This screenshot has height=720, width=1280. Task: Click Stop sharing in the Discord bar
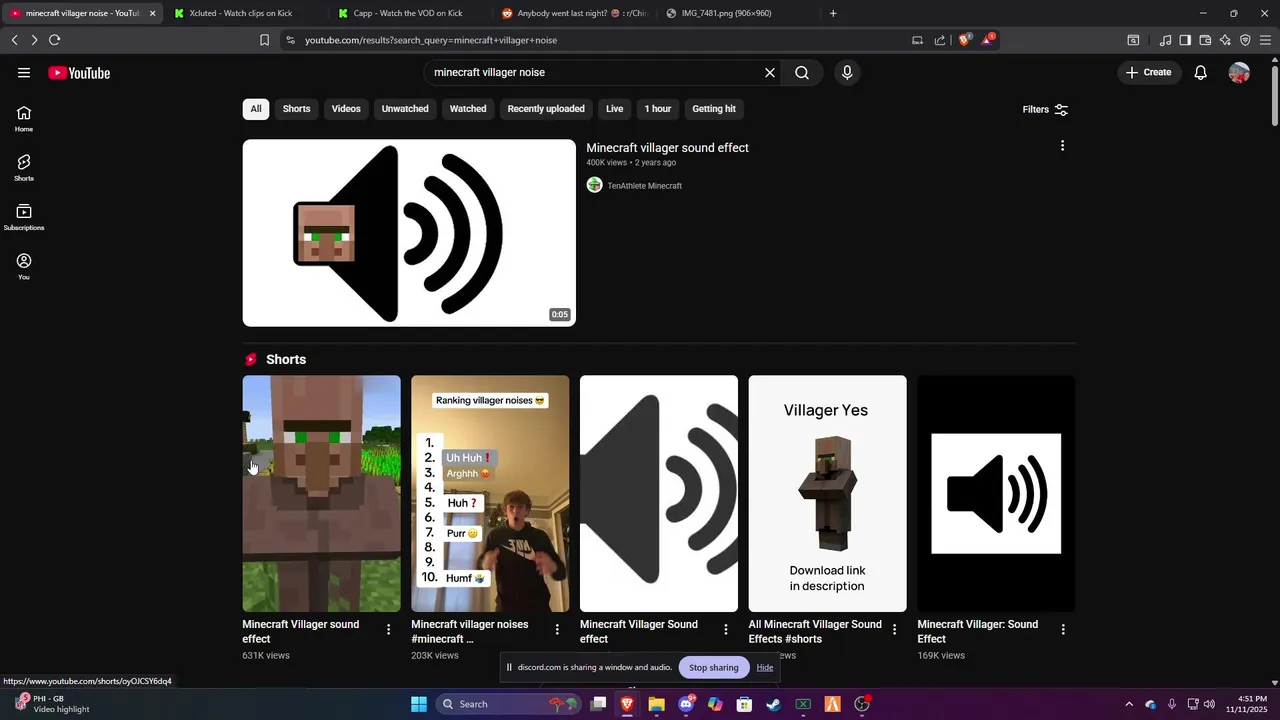tap(714, 667)
